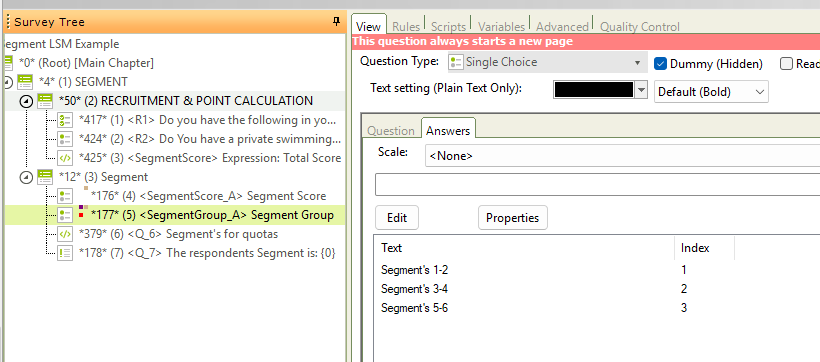Click the Root Main Chapter icon
This screenshot has width=820, height=362.
(7, 63)
